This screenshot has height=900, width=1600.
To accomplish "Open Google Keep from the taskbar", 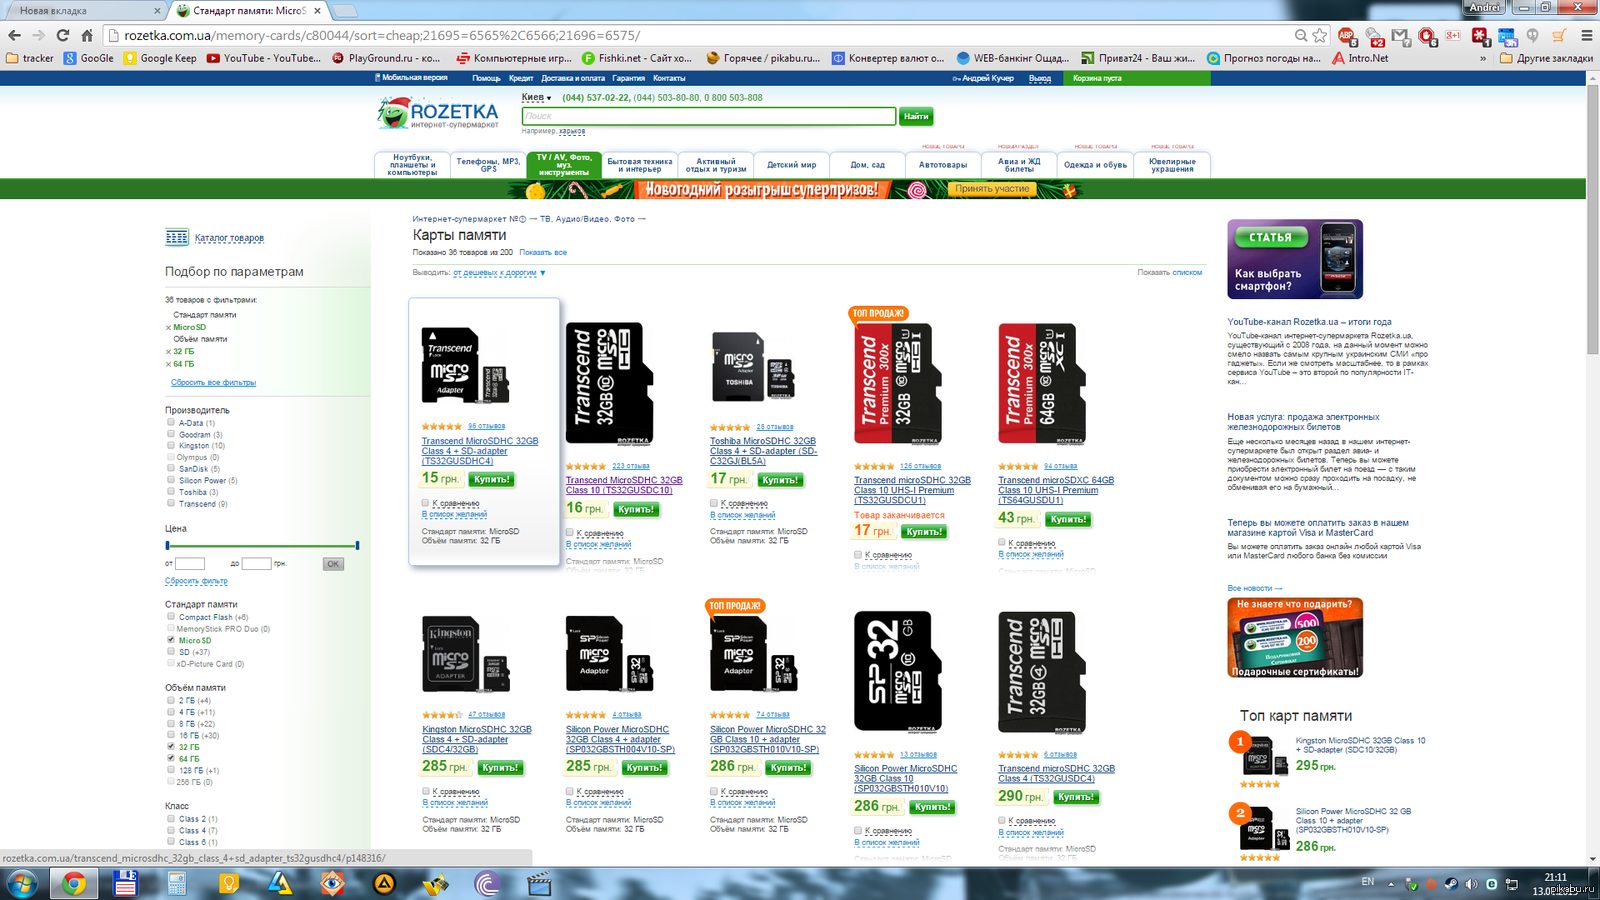I will coord(229,884).
